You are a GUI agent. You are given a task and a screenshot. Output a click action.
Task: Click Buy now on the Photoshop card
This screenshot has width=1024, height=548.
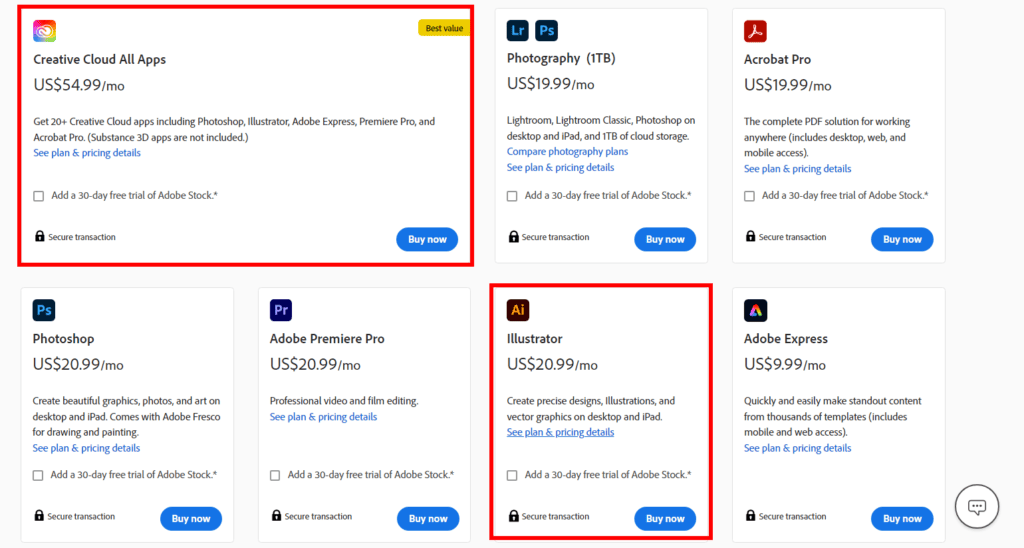tap(191, 519)
